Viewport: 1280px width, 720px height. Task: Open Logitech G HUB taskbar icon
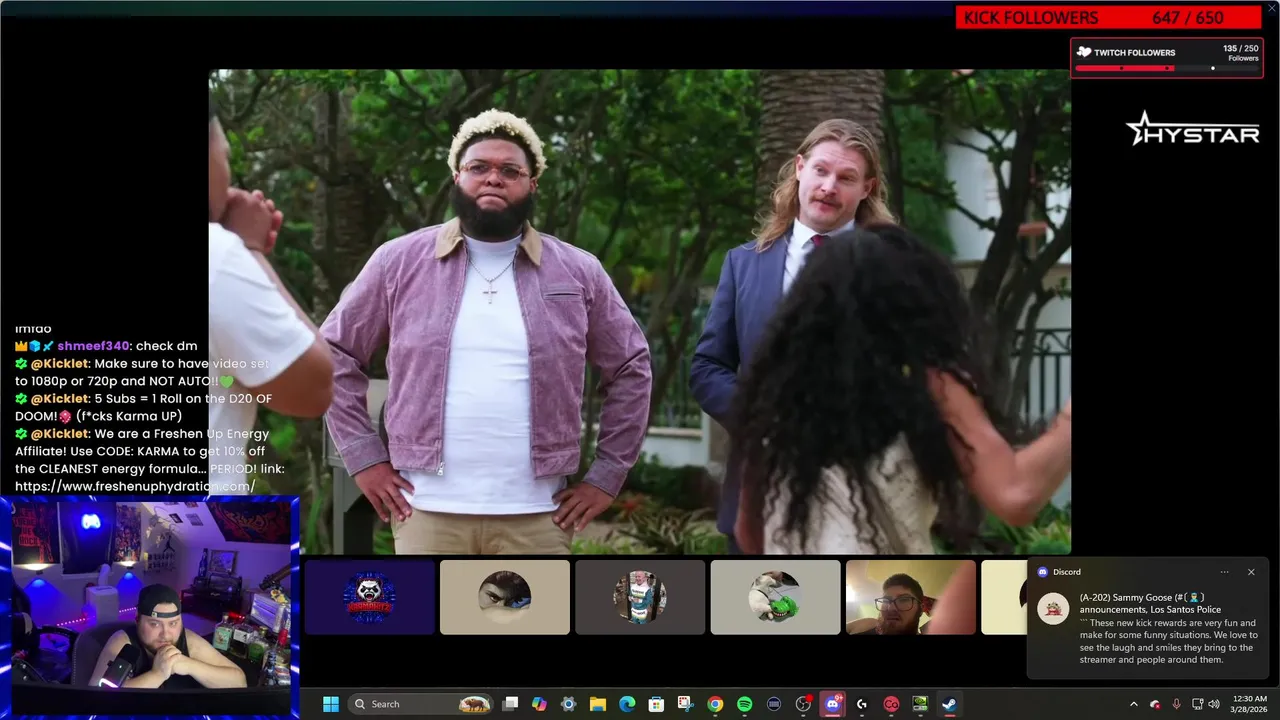(861, 704)
